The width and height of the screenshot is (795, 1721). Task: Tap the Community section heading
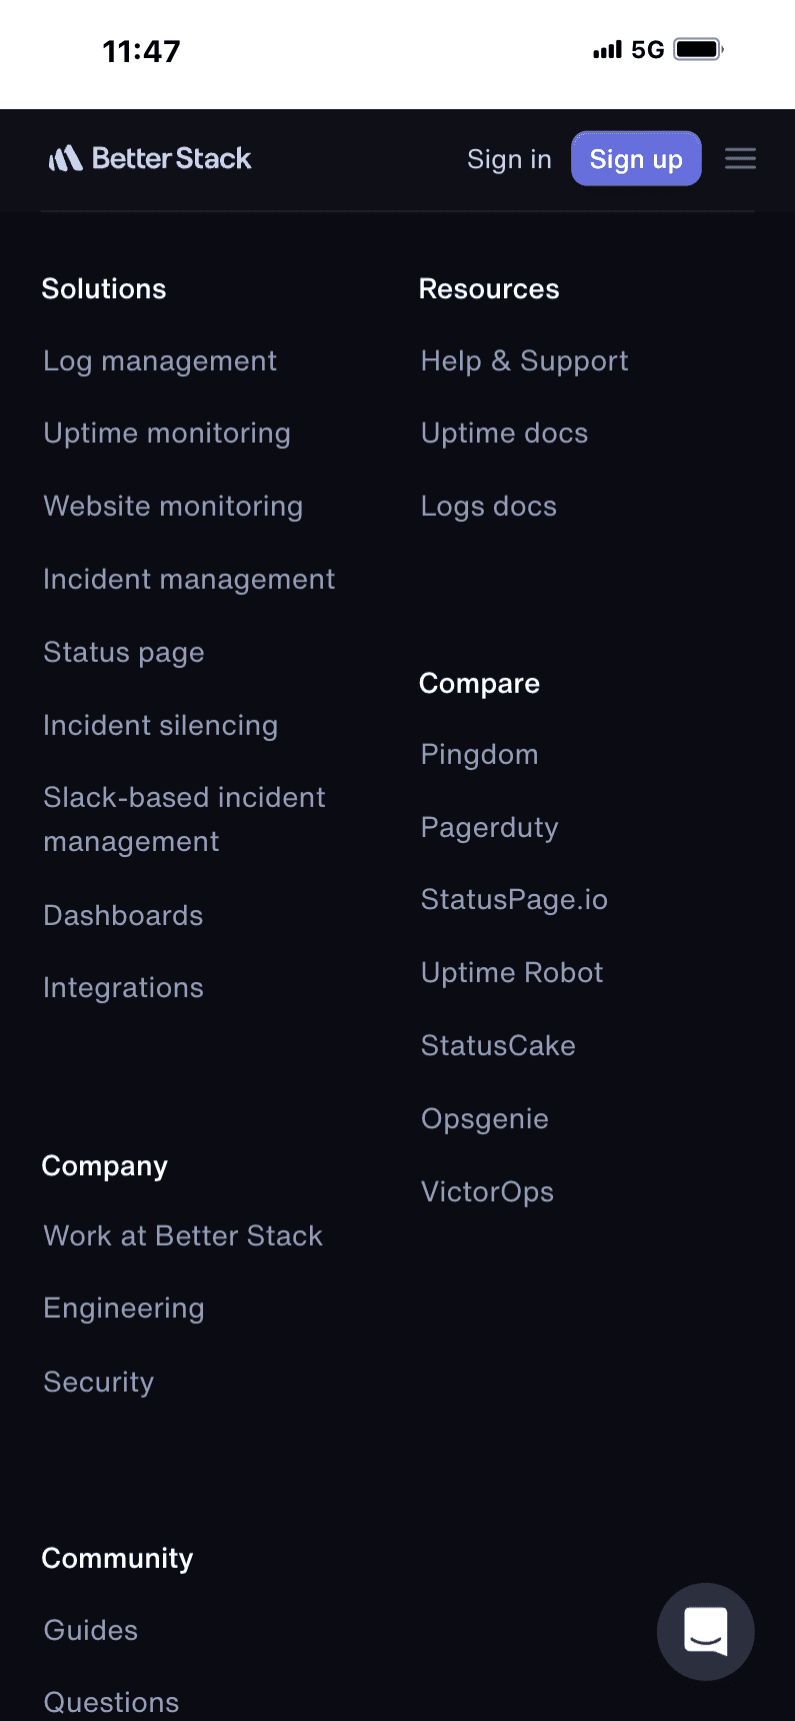click(x=117, y=1558)
